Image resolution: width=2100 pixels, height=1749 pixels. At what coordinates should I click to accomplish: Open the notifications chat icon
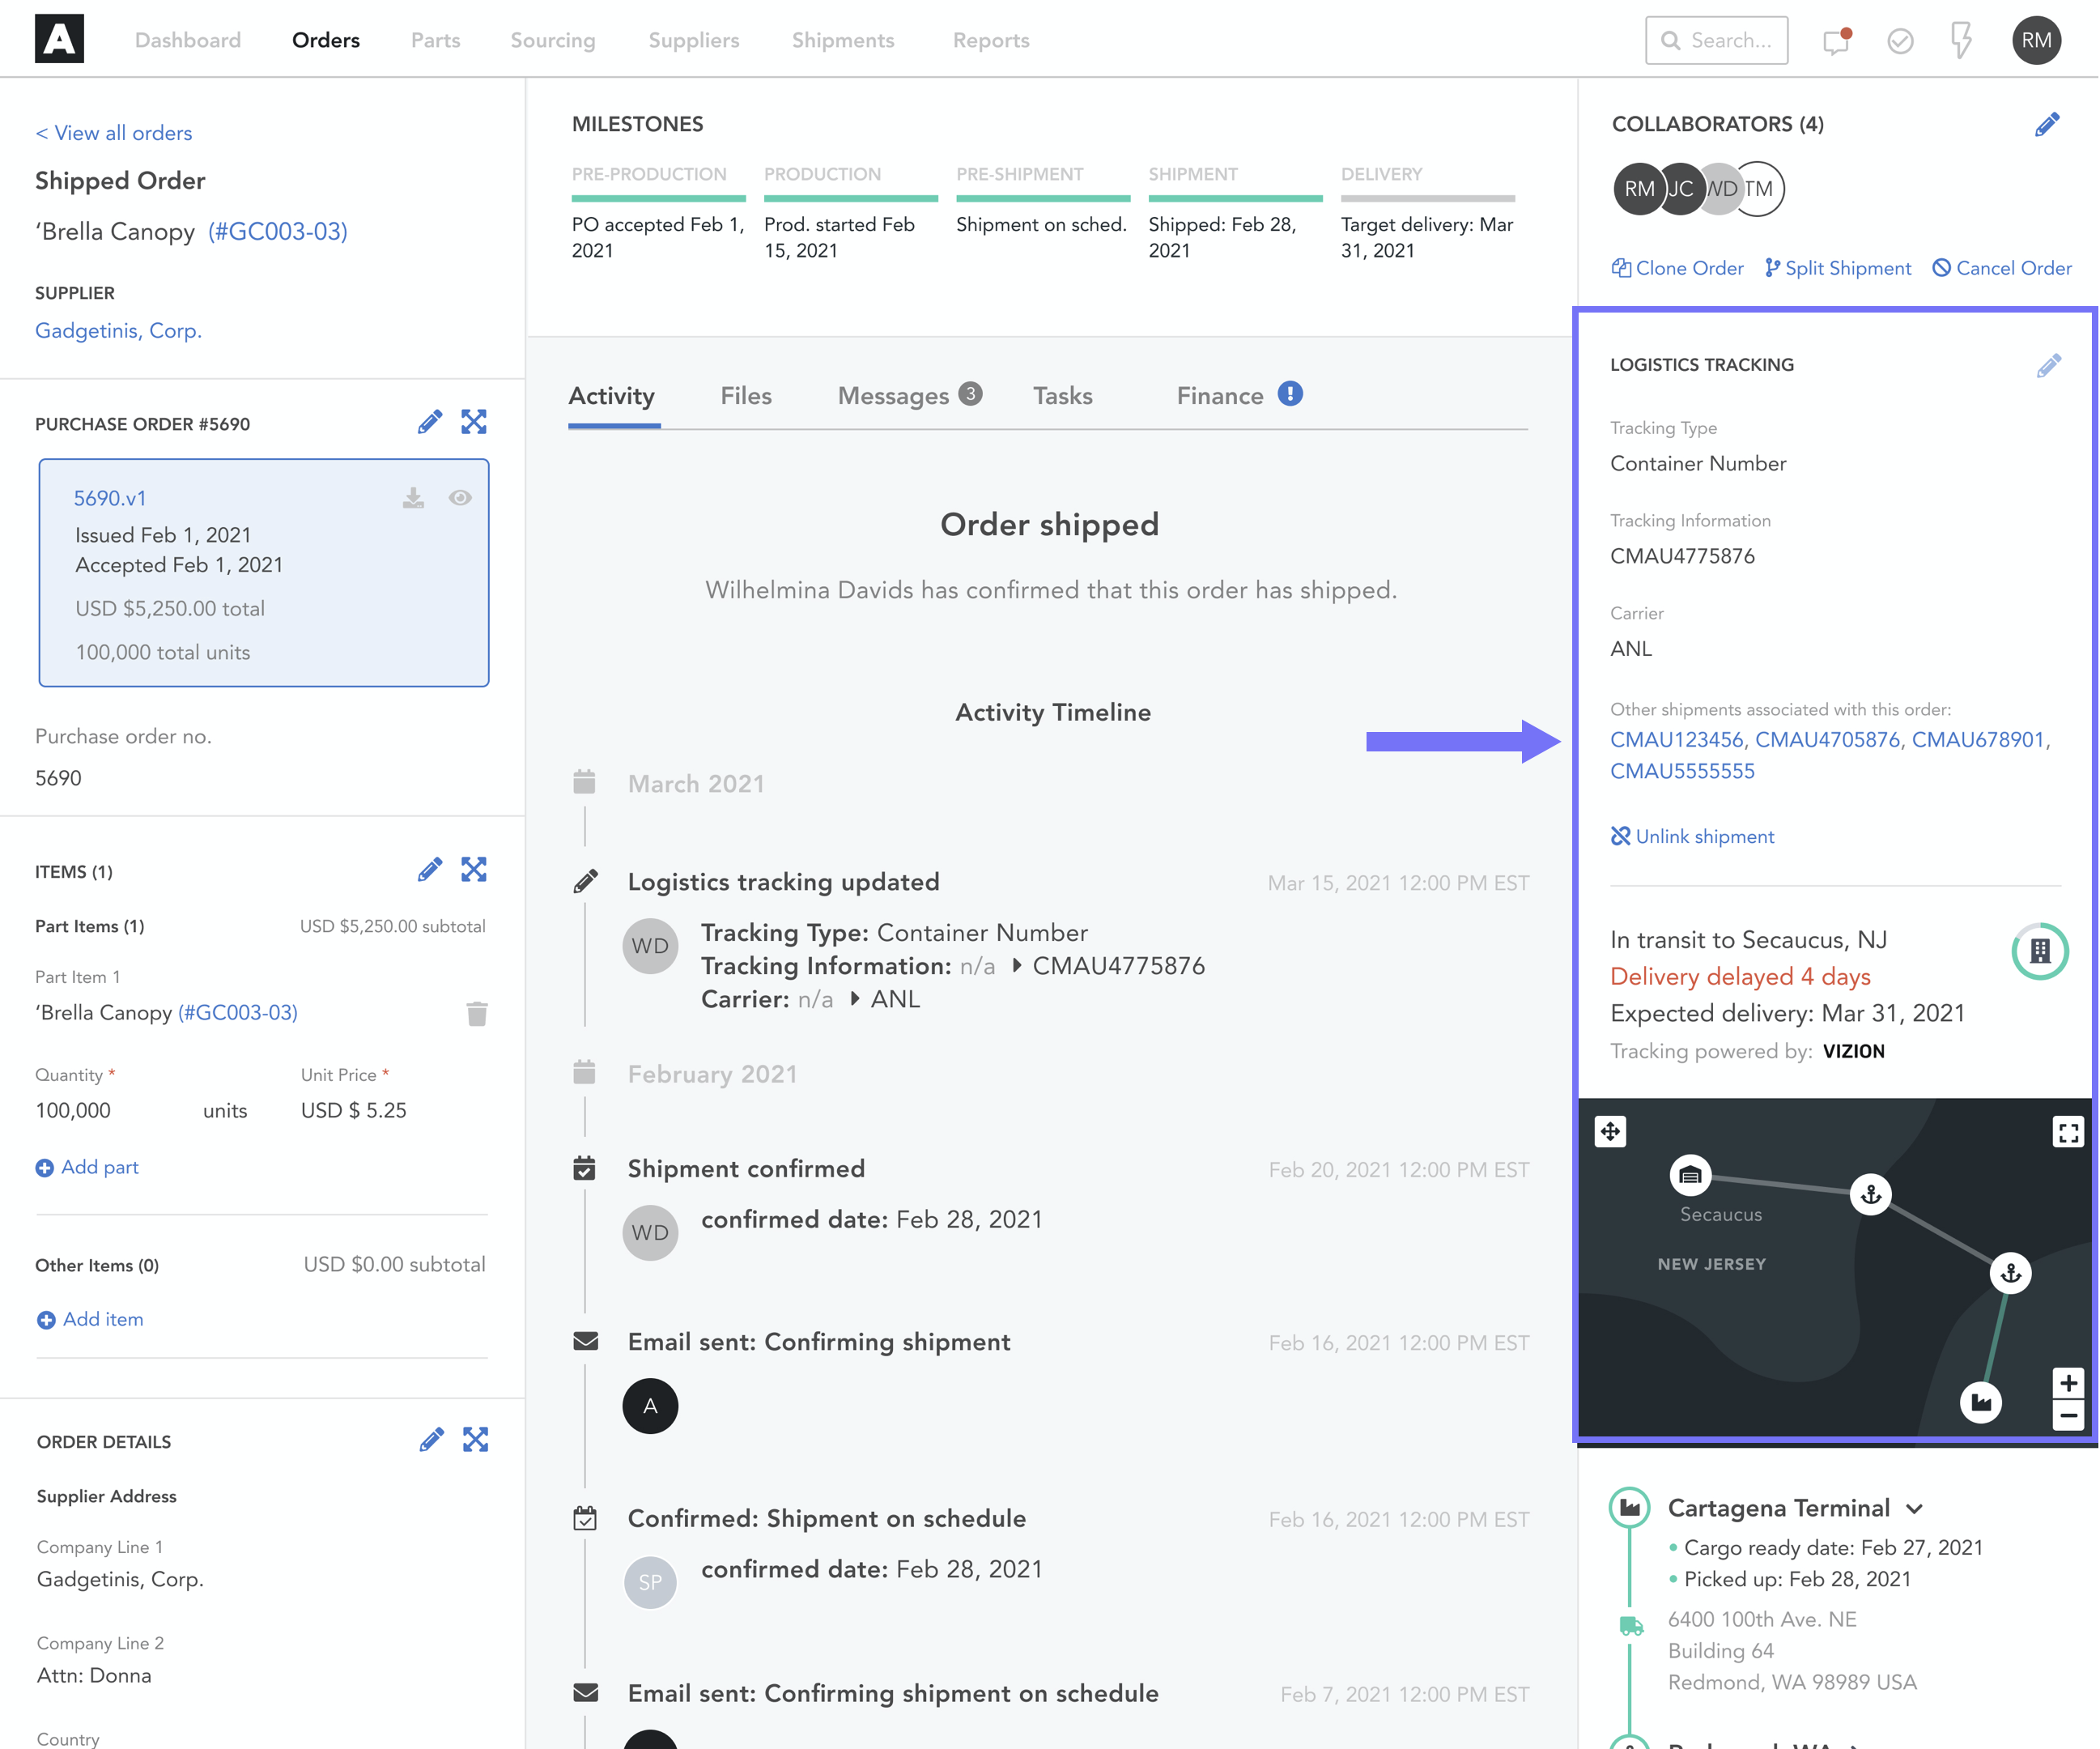coord(1837,40)
